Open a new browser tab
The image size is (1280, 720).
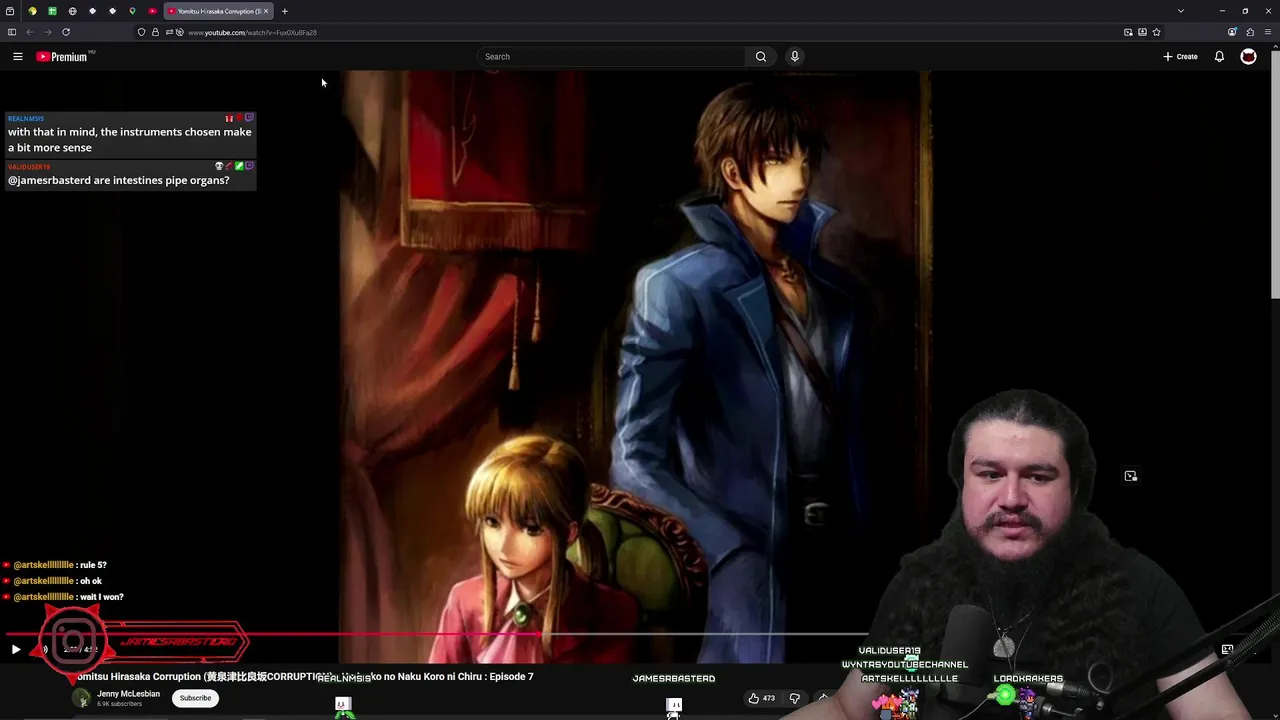(285, 11)
